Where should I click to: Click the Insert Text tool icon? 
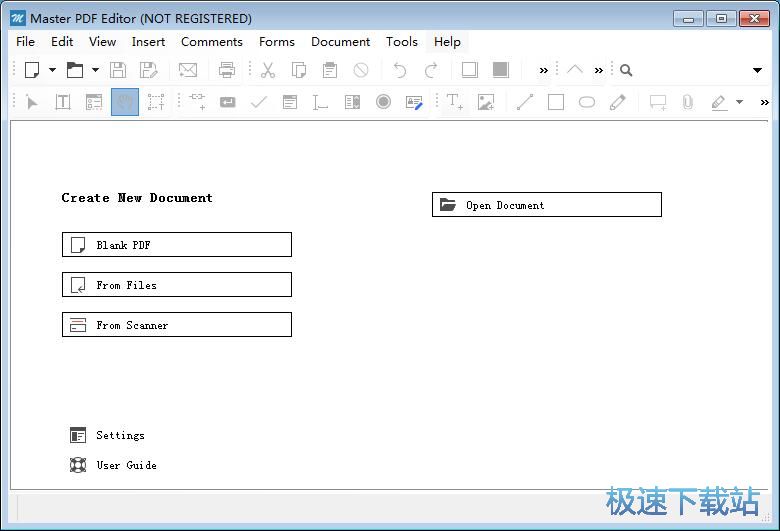click(455, 102)
